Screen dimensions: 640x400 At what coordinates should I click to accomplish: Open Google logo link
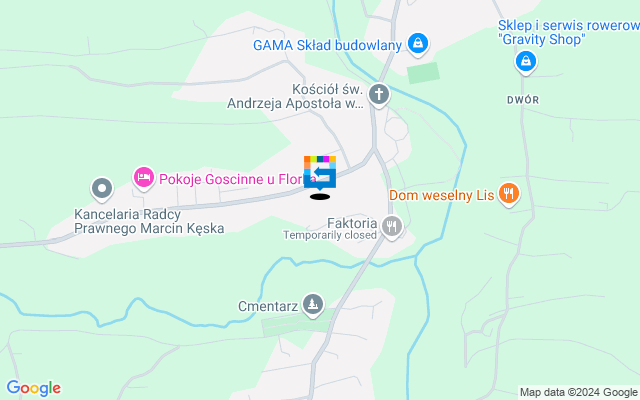(33, 388)
